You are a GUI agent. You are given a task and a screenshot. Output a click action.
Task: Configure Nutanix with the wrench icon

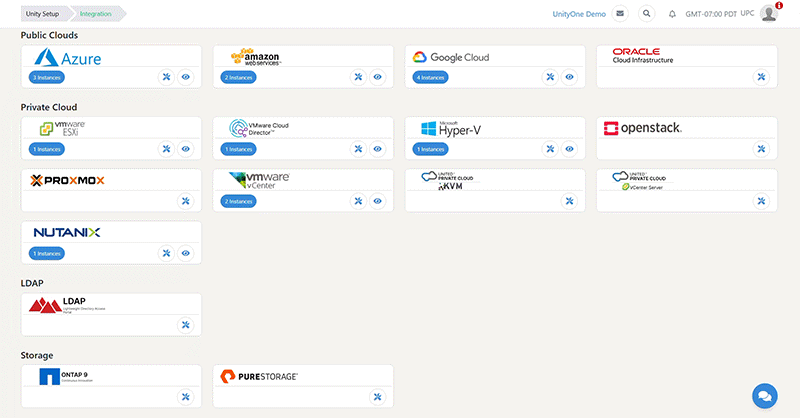(166, 253)
